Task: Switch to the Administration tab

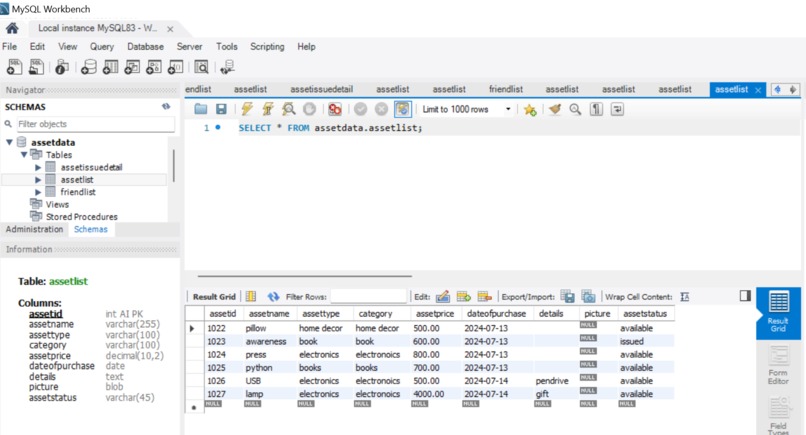Action: pos(34,229)
